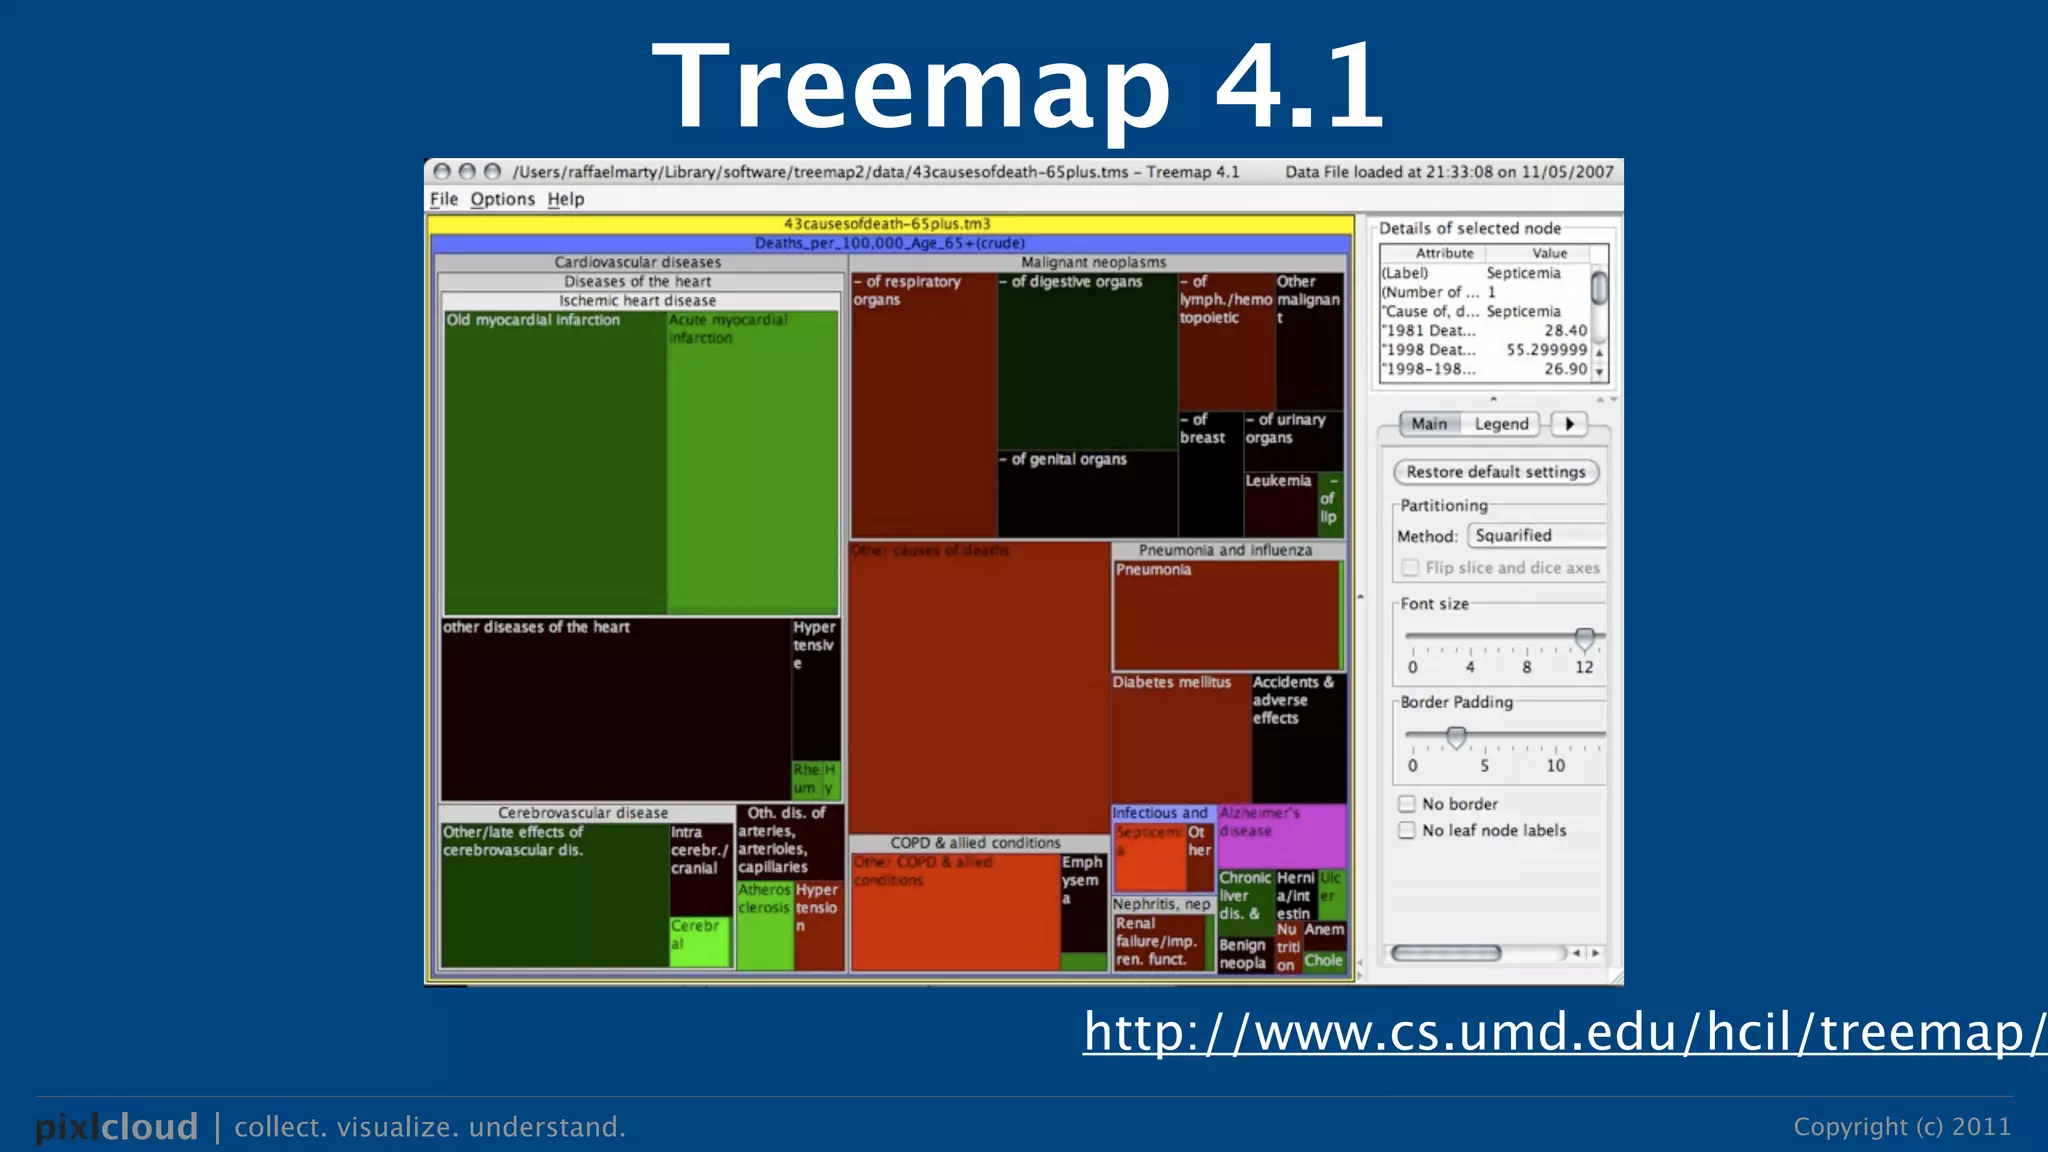Click the settings panel scroll left arrow
Screen dimensions: 2048x1152
pyautogui.click(x=1577, y=953)
